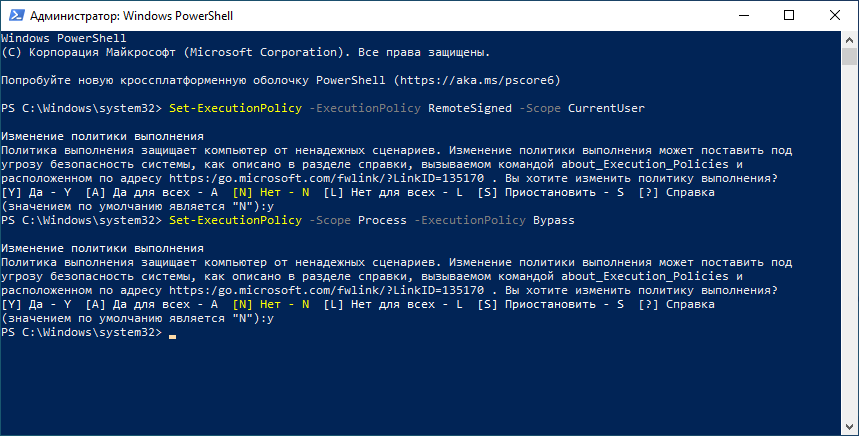This screenshot has height=436, width=859.
Task: Click the first Set-ExecutionPolicy command text
Action: point(235,108)
